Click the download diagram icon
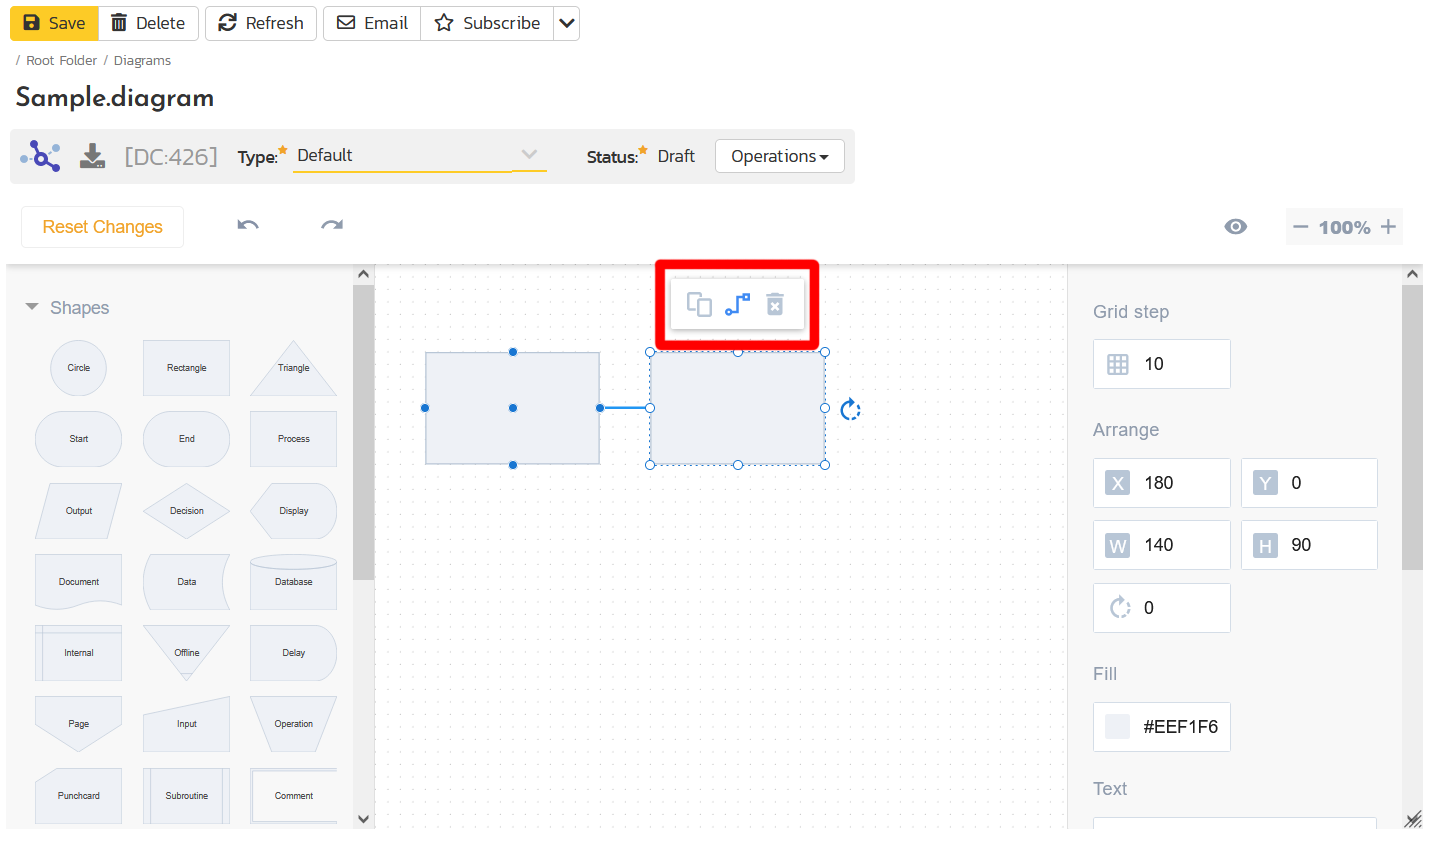This screenshot has height=841, width=1433. 92,156
